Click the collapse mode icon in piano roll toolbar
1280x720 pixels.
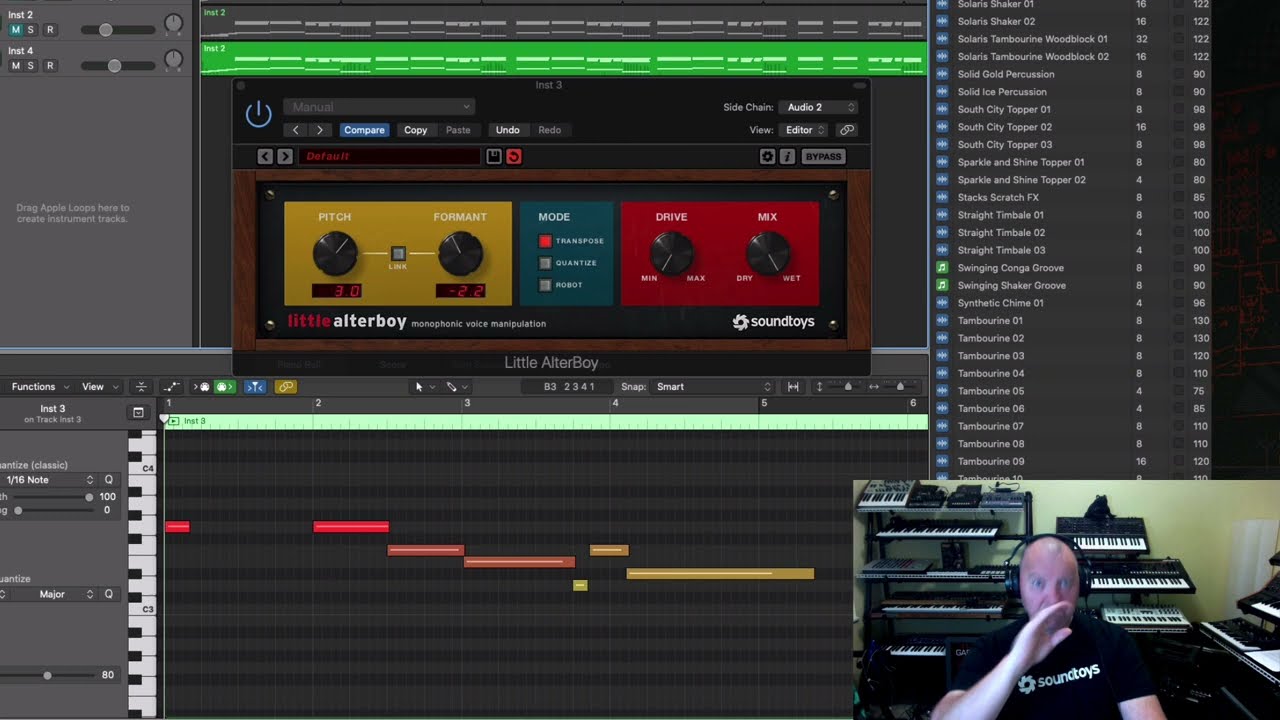pos(141,387)
